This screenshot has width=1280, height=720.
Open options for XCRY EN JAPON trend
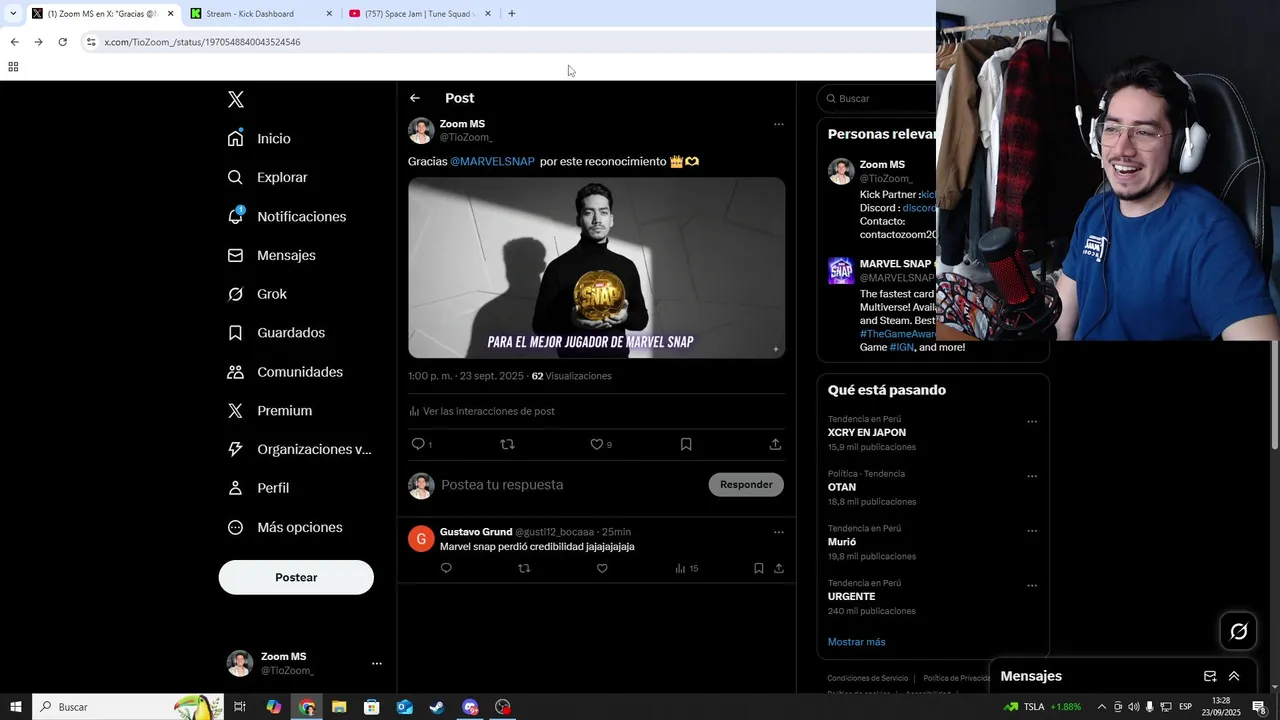(x=1032, y=422)
